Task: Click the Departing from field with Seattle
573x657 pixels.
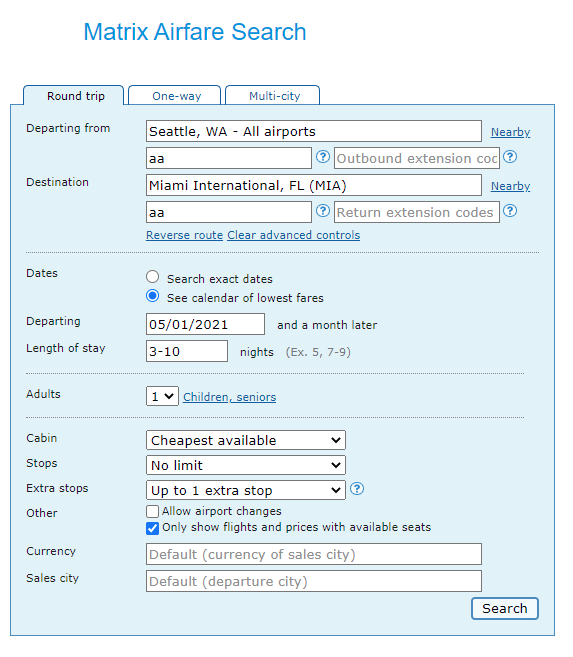Action: (314, 131)
